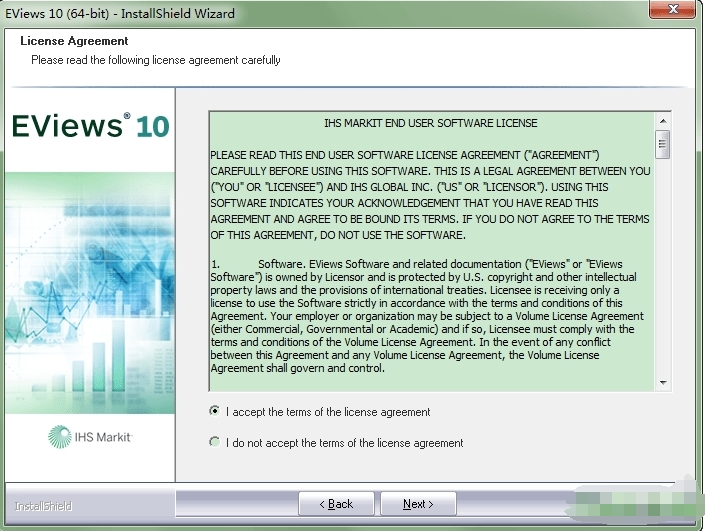This screenshot has height=531, width=706.
Task: Click "Please read the following license agreement carefully"
Action: tap(156, 60)
